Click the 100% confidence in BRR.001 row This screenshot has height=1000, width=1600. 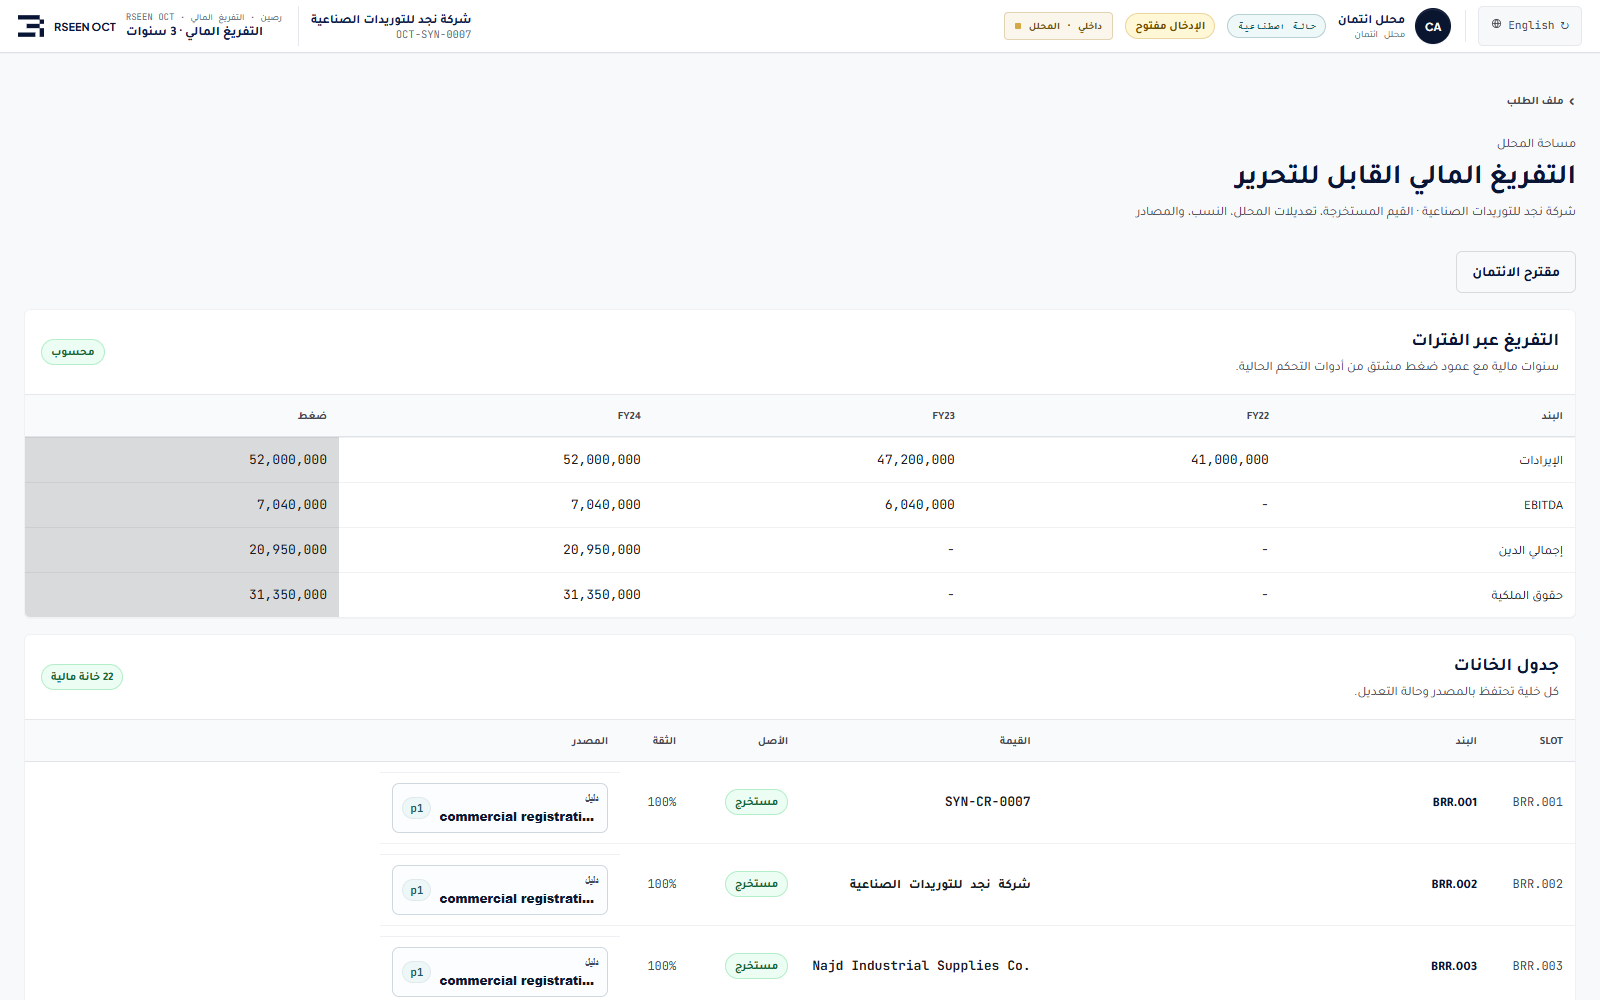tap(662, 802)
